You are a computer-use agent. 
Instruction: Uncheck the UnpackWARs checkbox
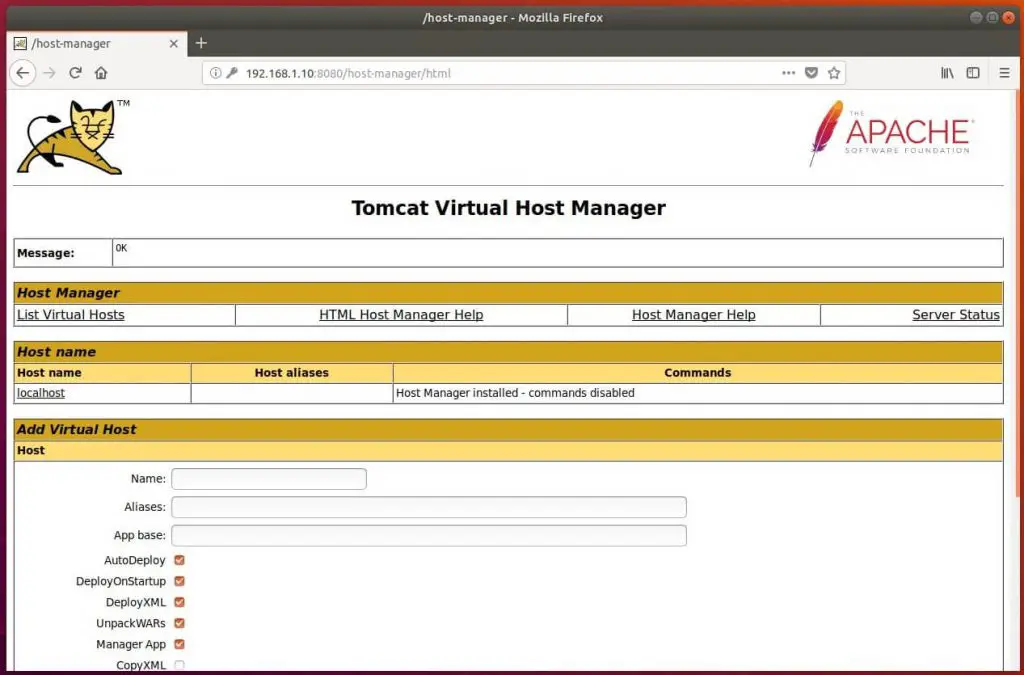tap(180, 623)
